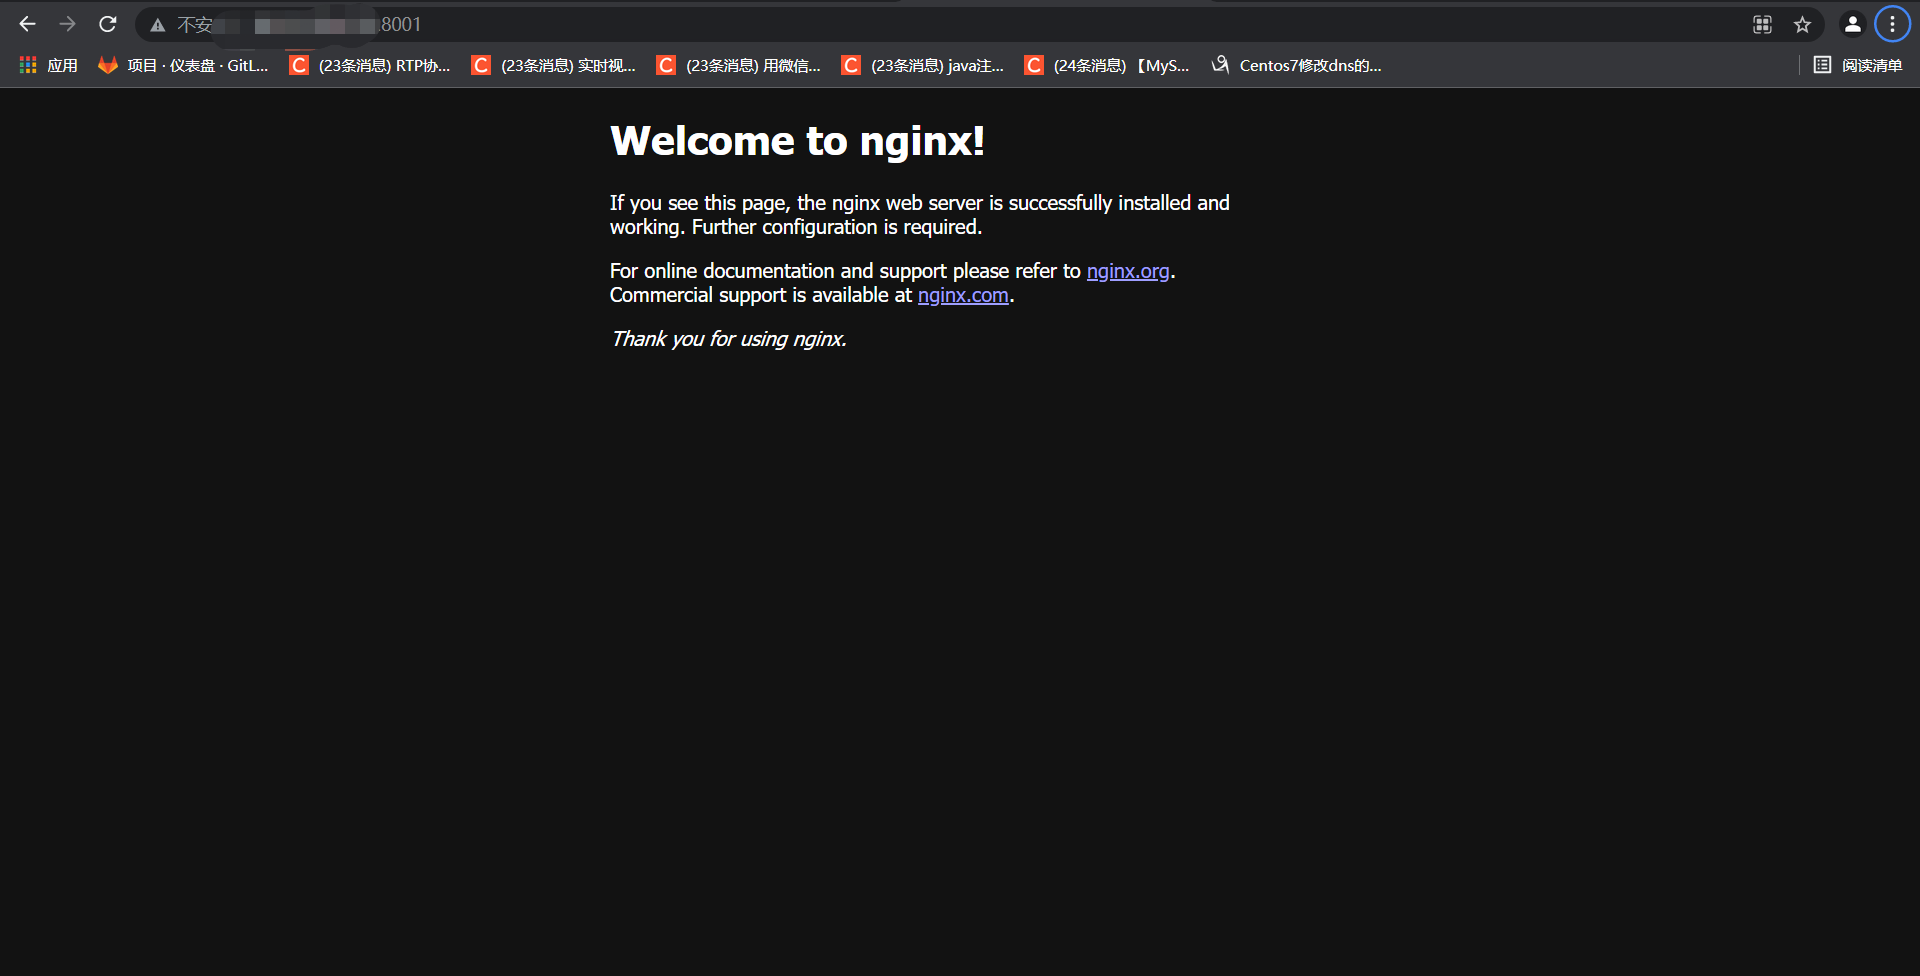This screenshot has width=1920, height=976.
Task: Go forward with the arrow button
Action: point(67,24)
